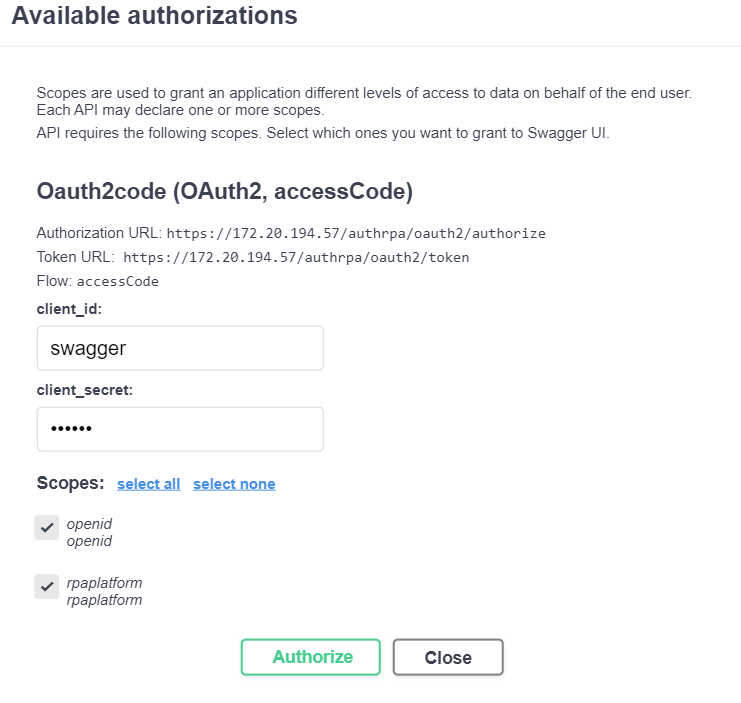Click the "select none" scopes link
Image resolution: width=741 pixels, height=703 pixels.
[x=234, y=484]
